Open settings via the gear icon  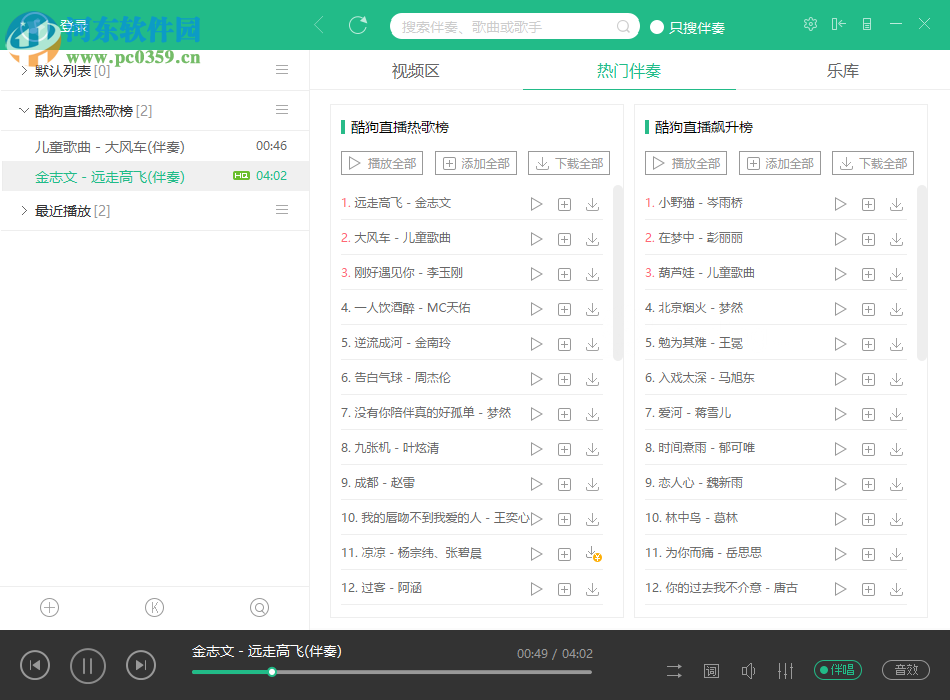click(810, 23)
